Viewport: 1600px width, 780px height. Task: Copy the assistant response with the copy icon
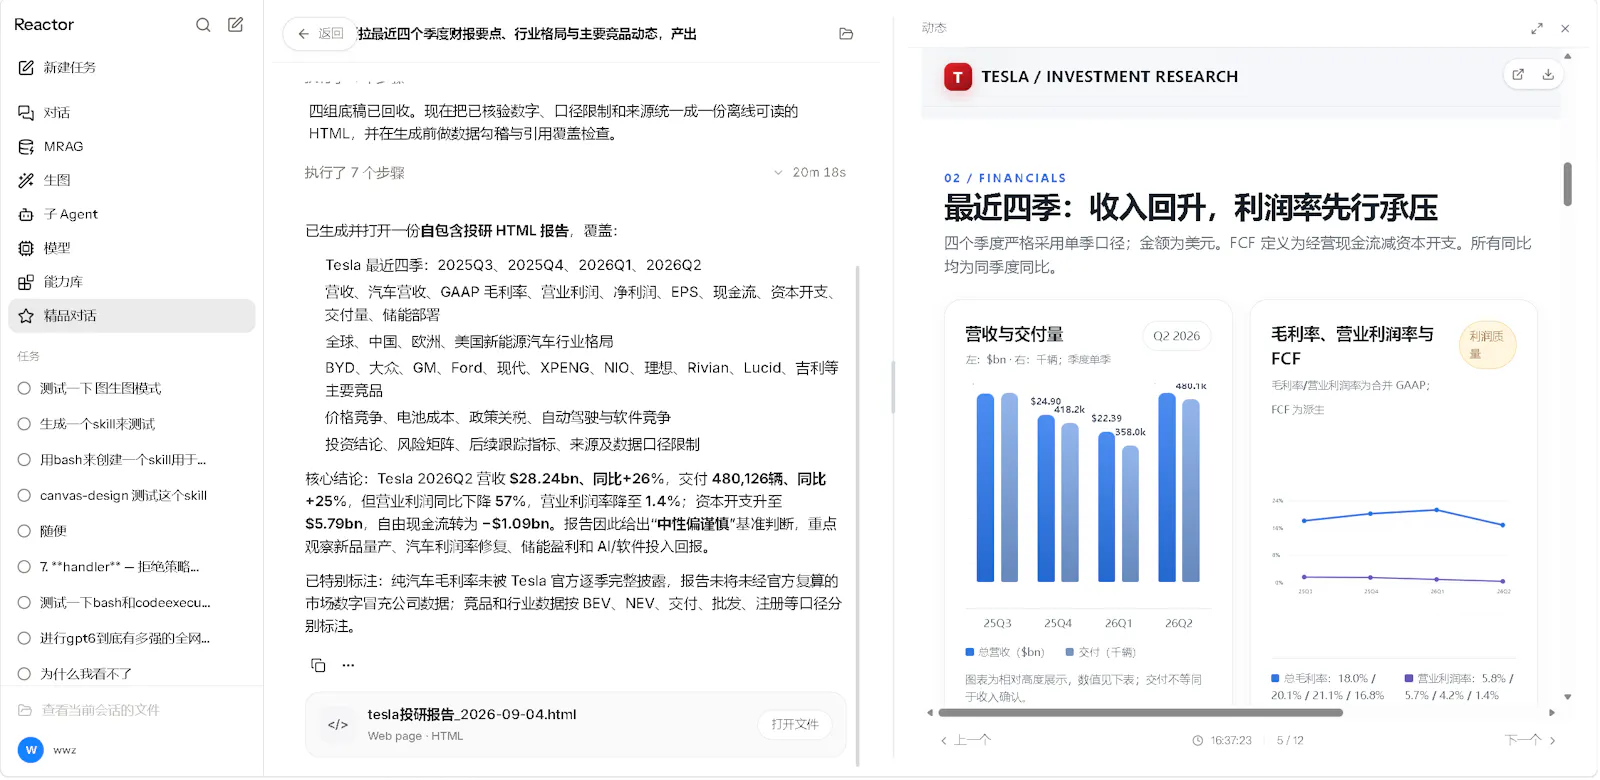click(318, 666)
